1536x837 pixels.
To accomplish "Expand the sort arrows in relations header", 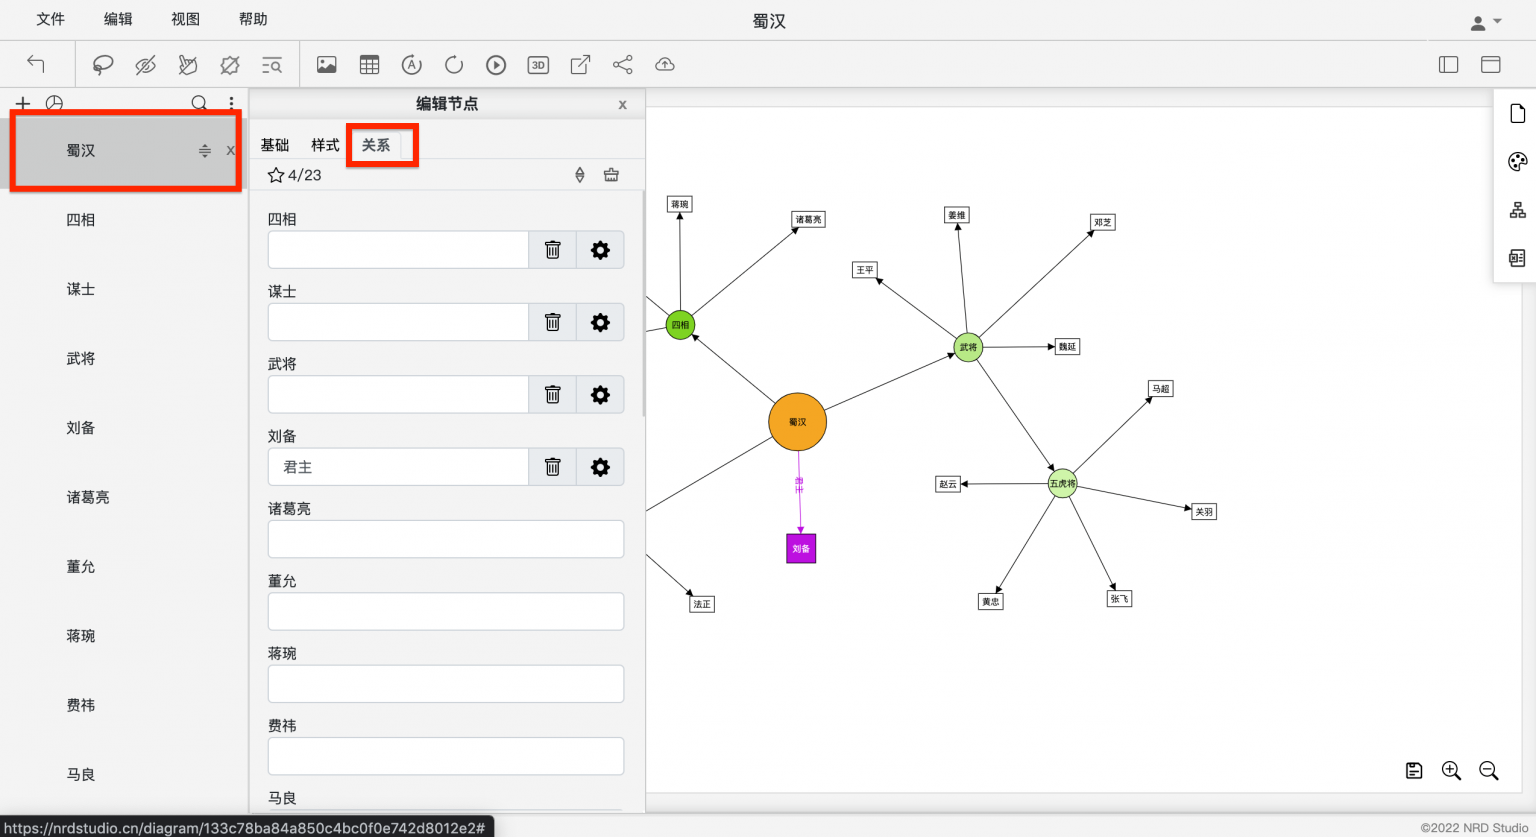I will (580, 175).
